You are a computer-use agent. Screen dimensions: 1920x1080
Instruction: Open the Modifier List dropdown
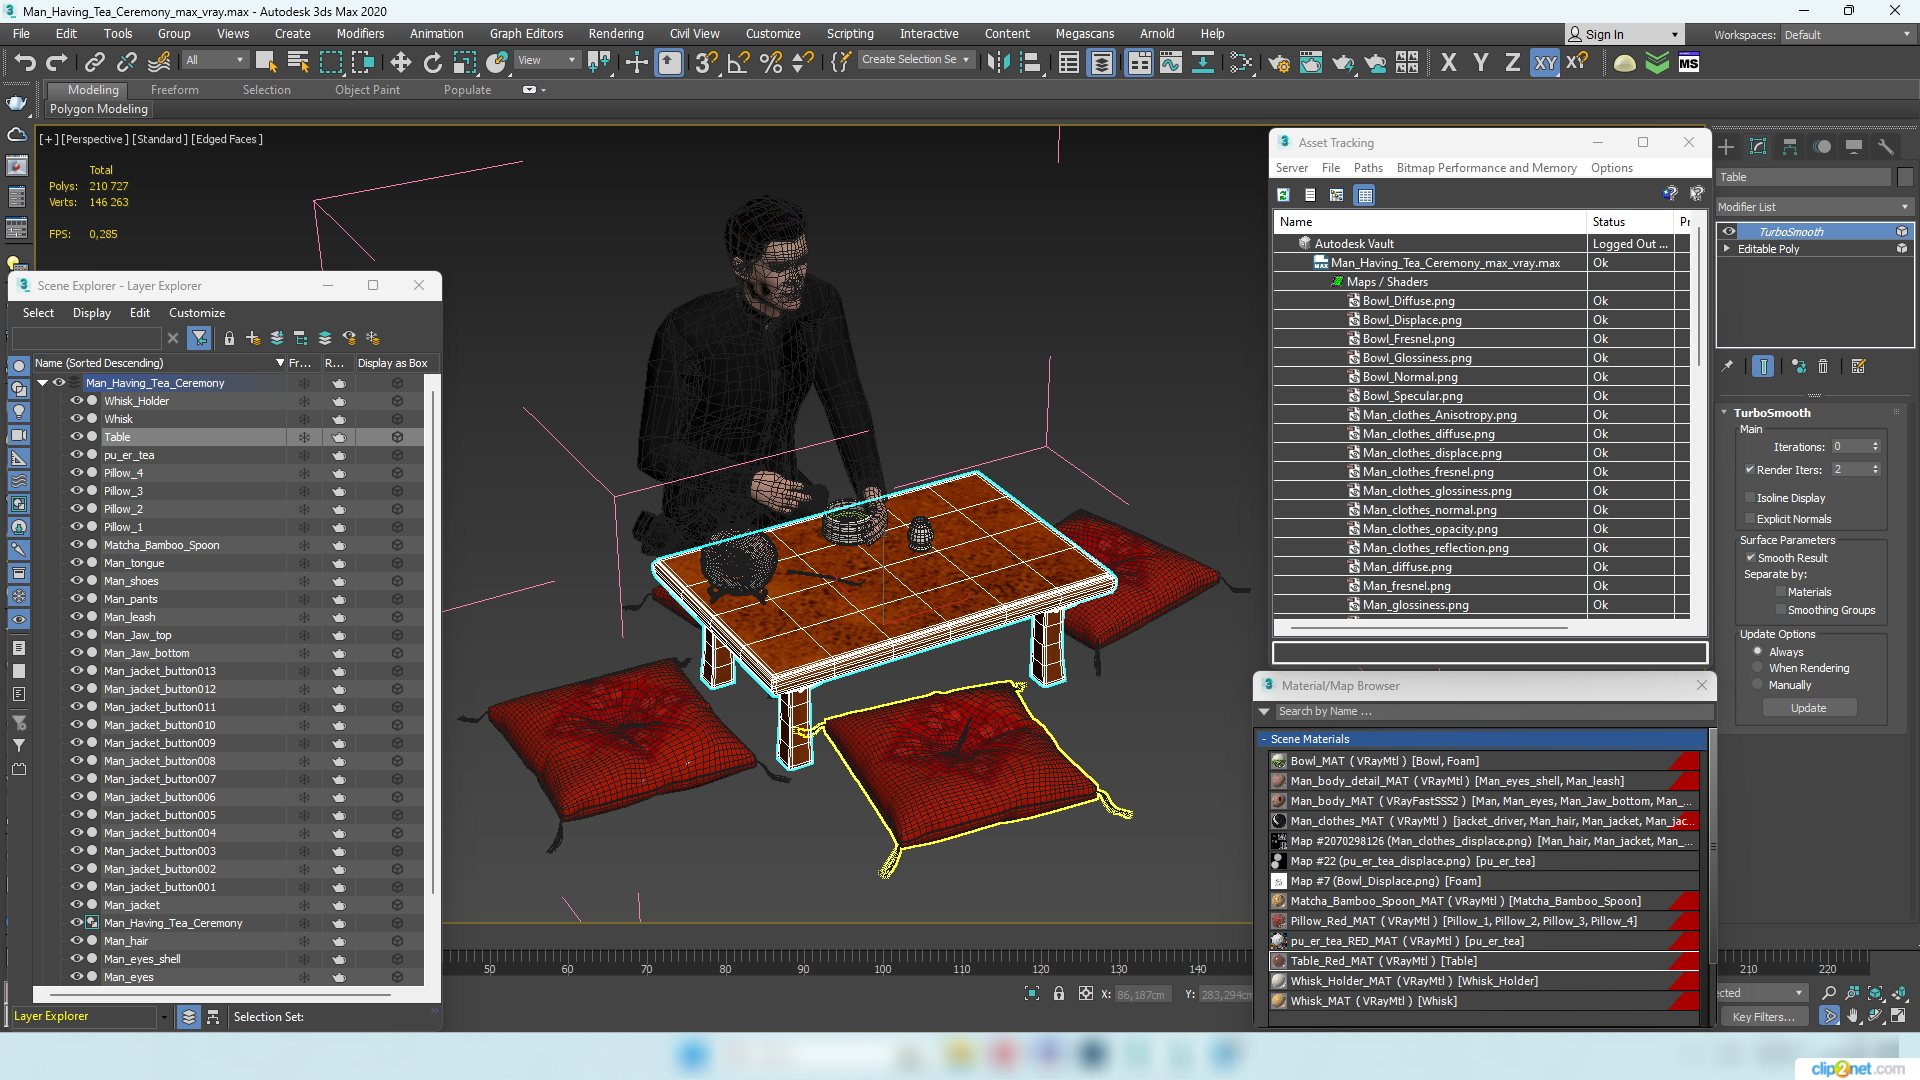pos(1813,207)
